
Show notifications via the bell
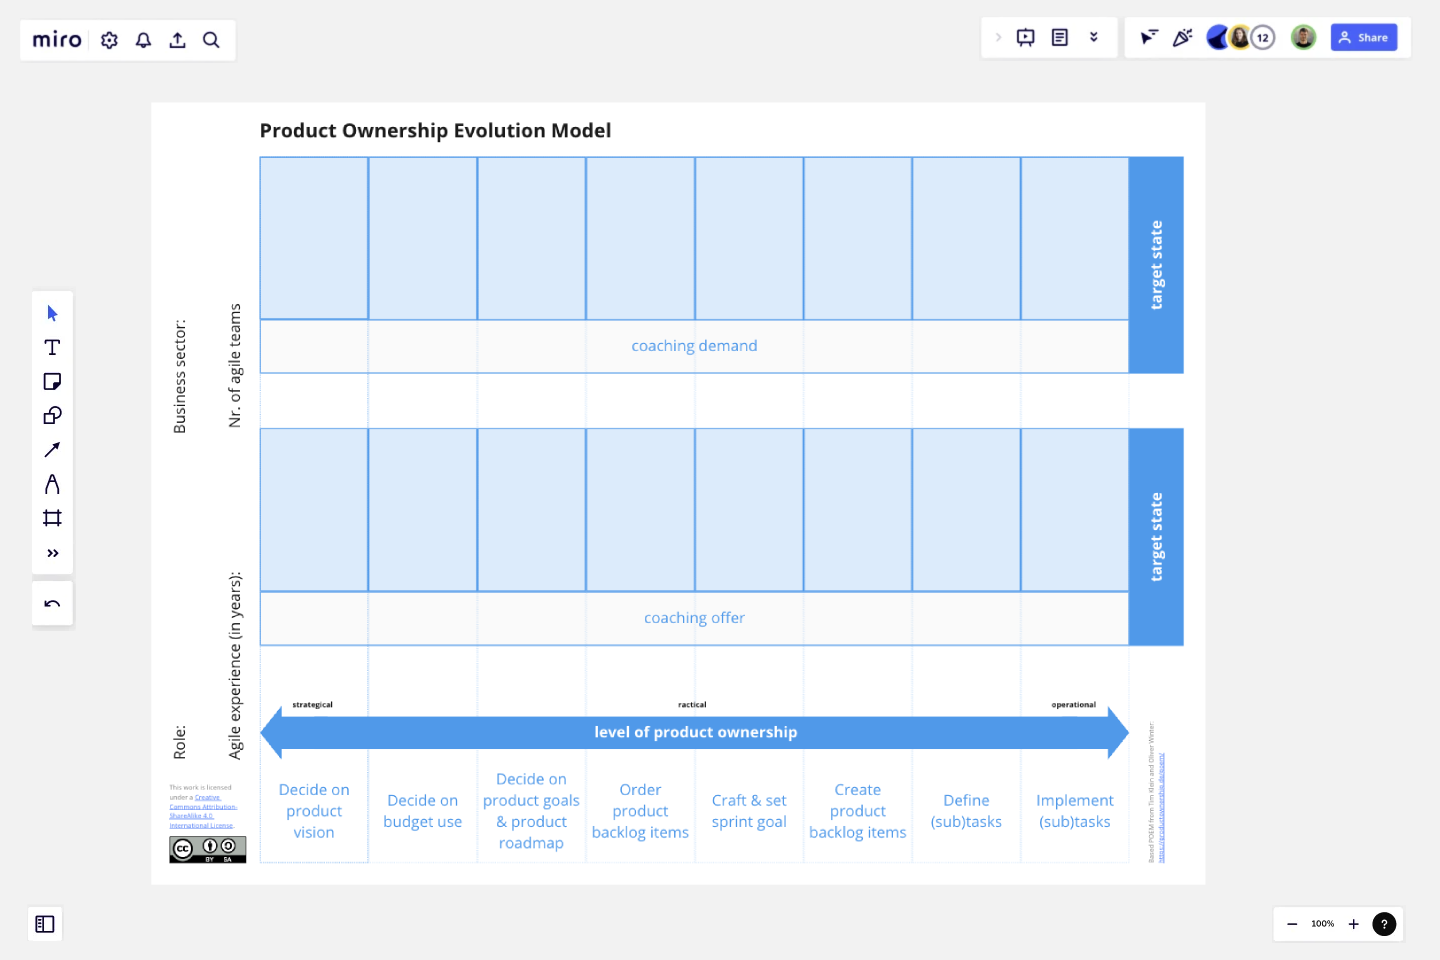coord(143,40)
